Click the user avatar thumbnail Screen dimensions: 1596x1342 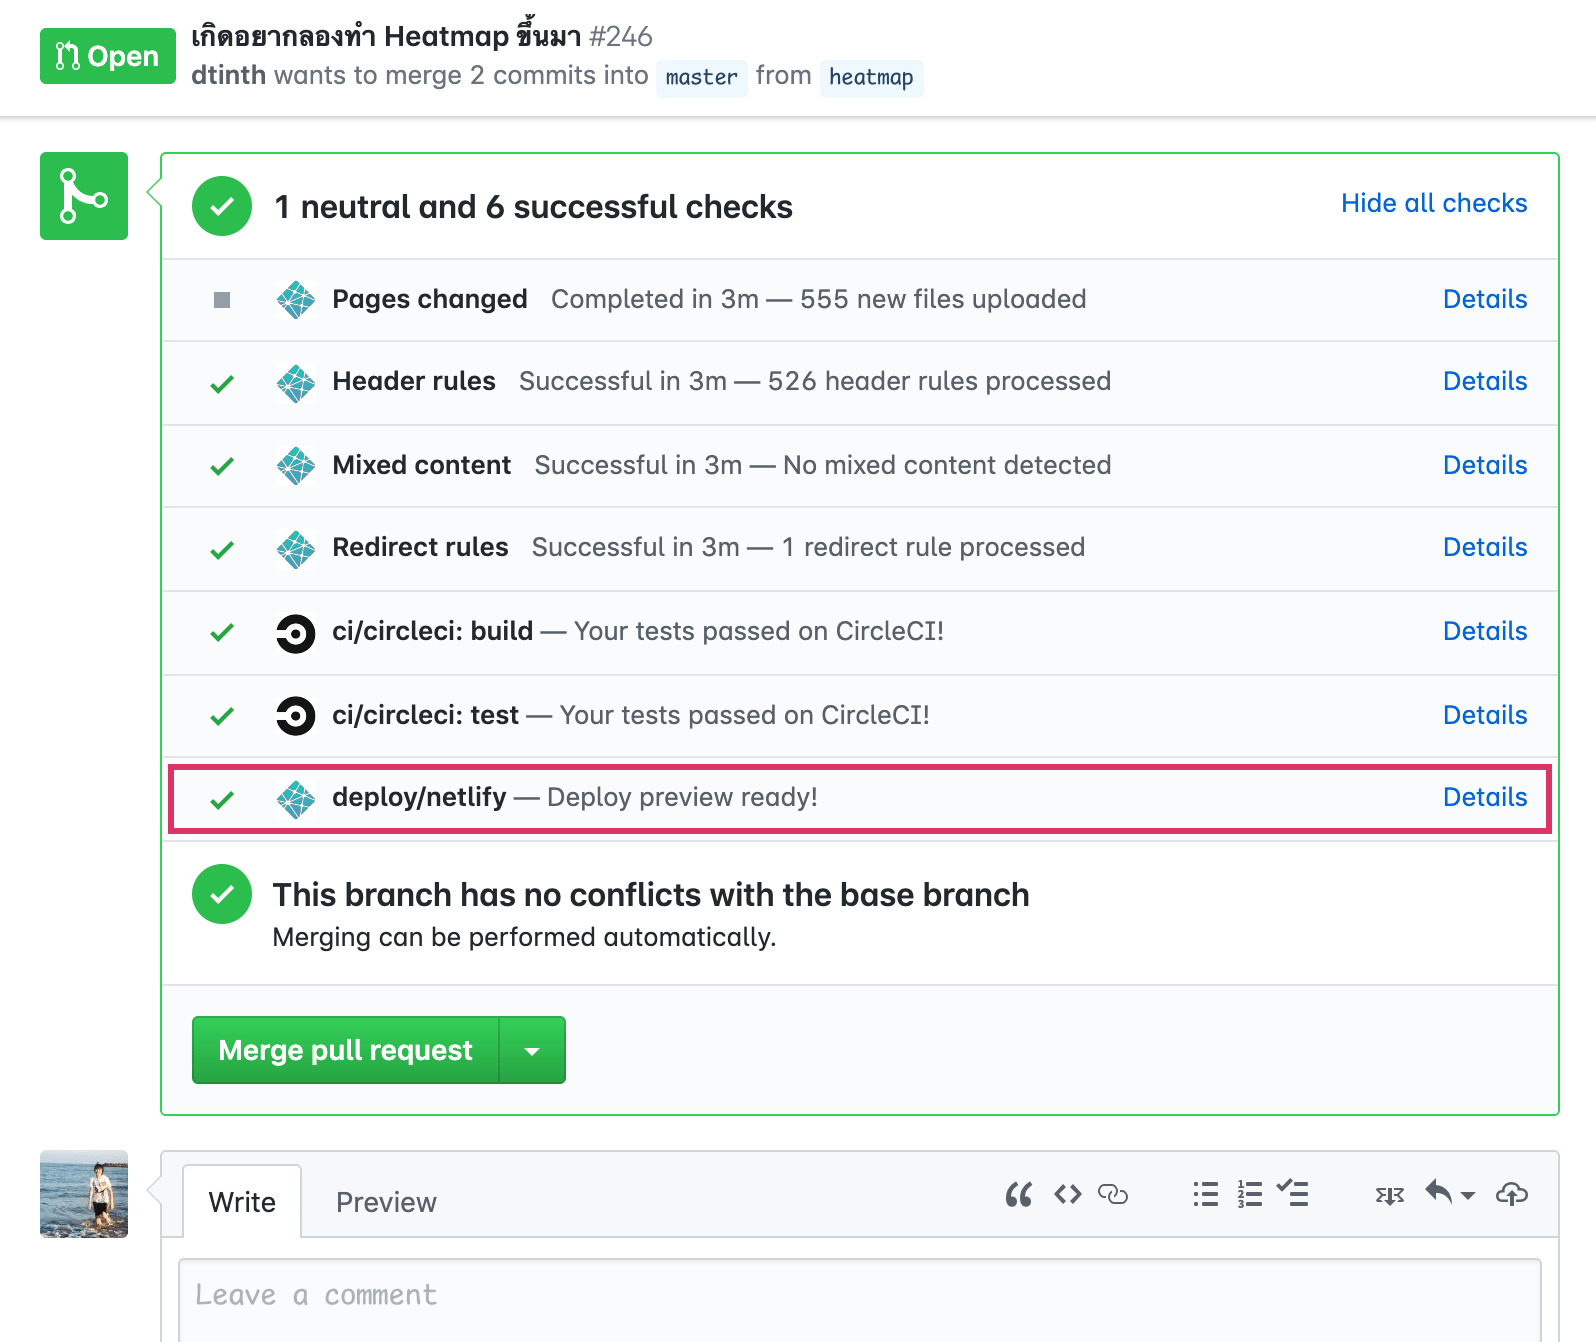coord(84,1194)
